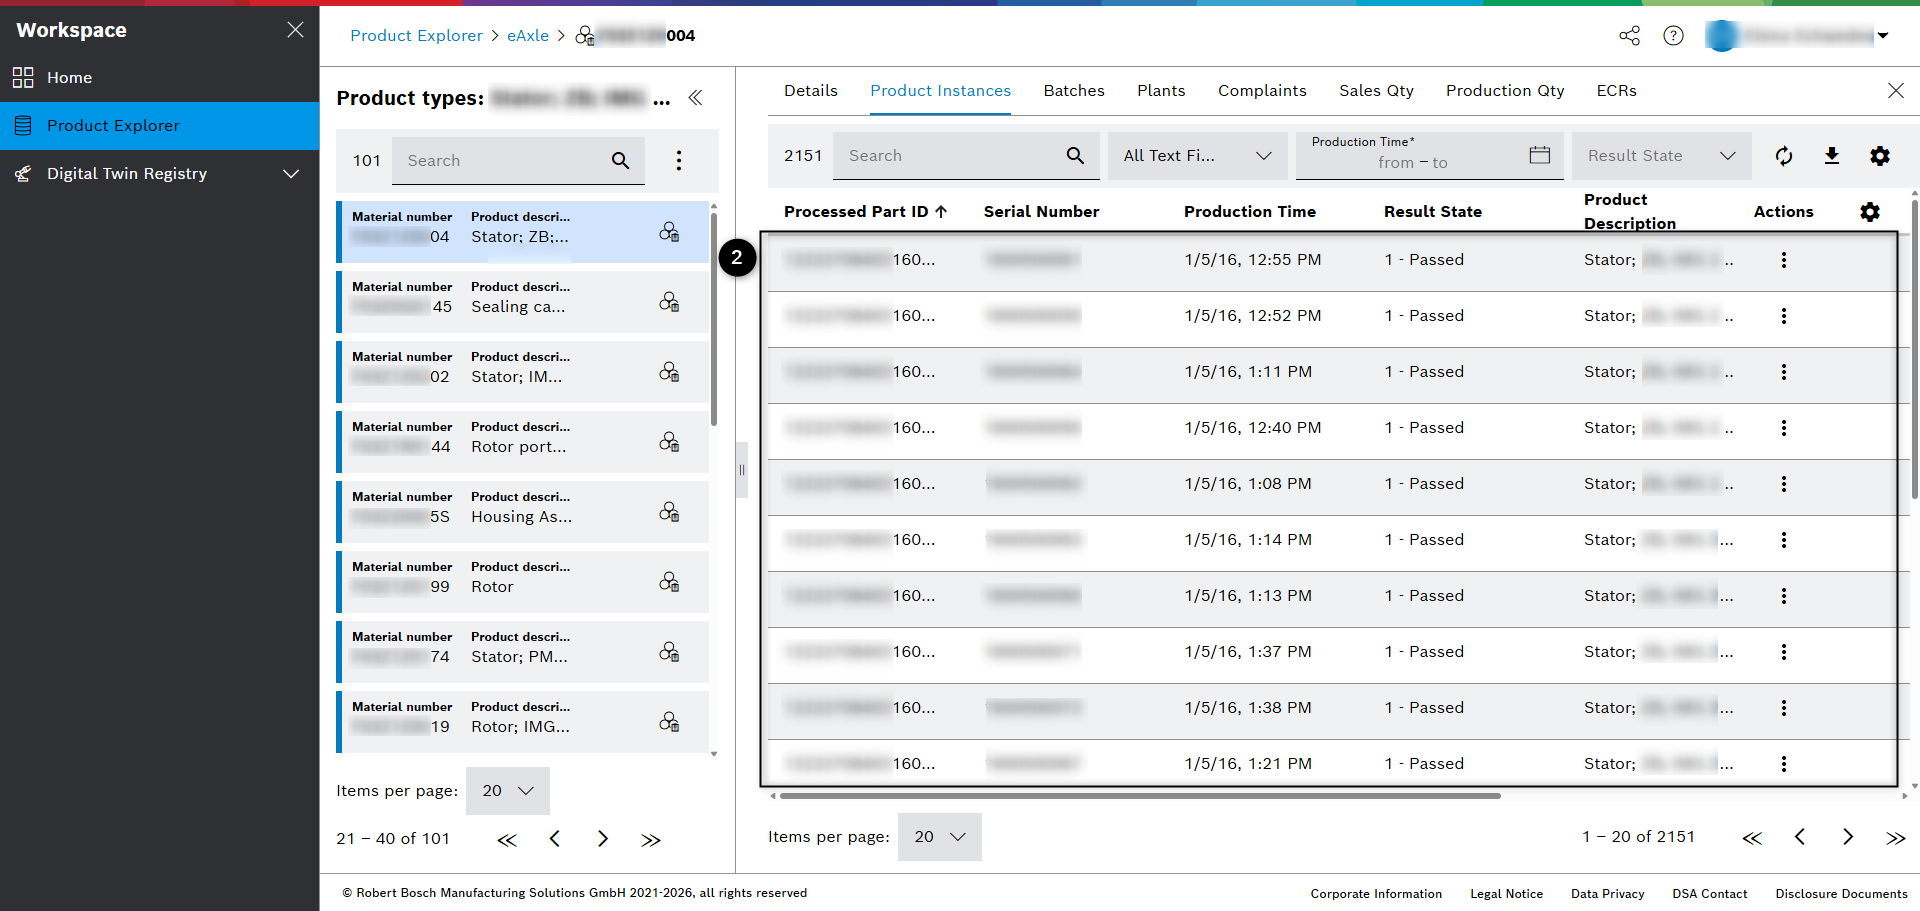Switch to the Product Instances tab

click(x=940, y=91)
